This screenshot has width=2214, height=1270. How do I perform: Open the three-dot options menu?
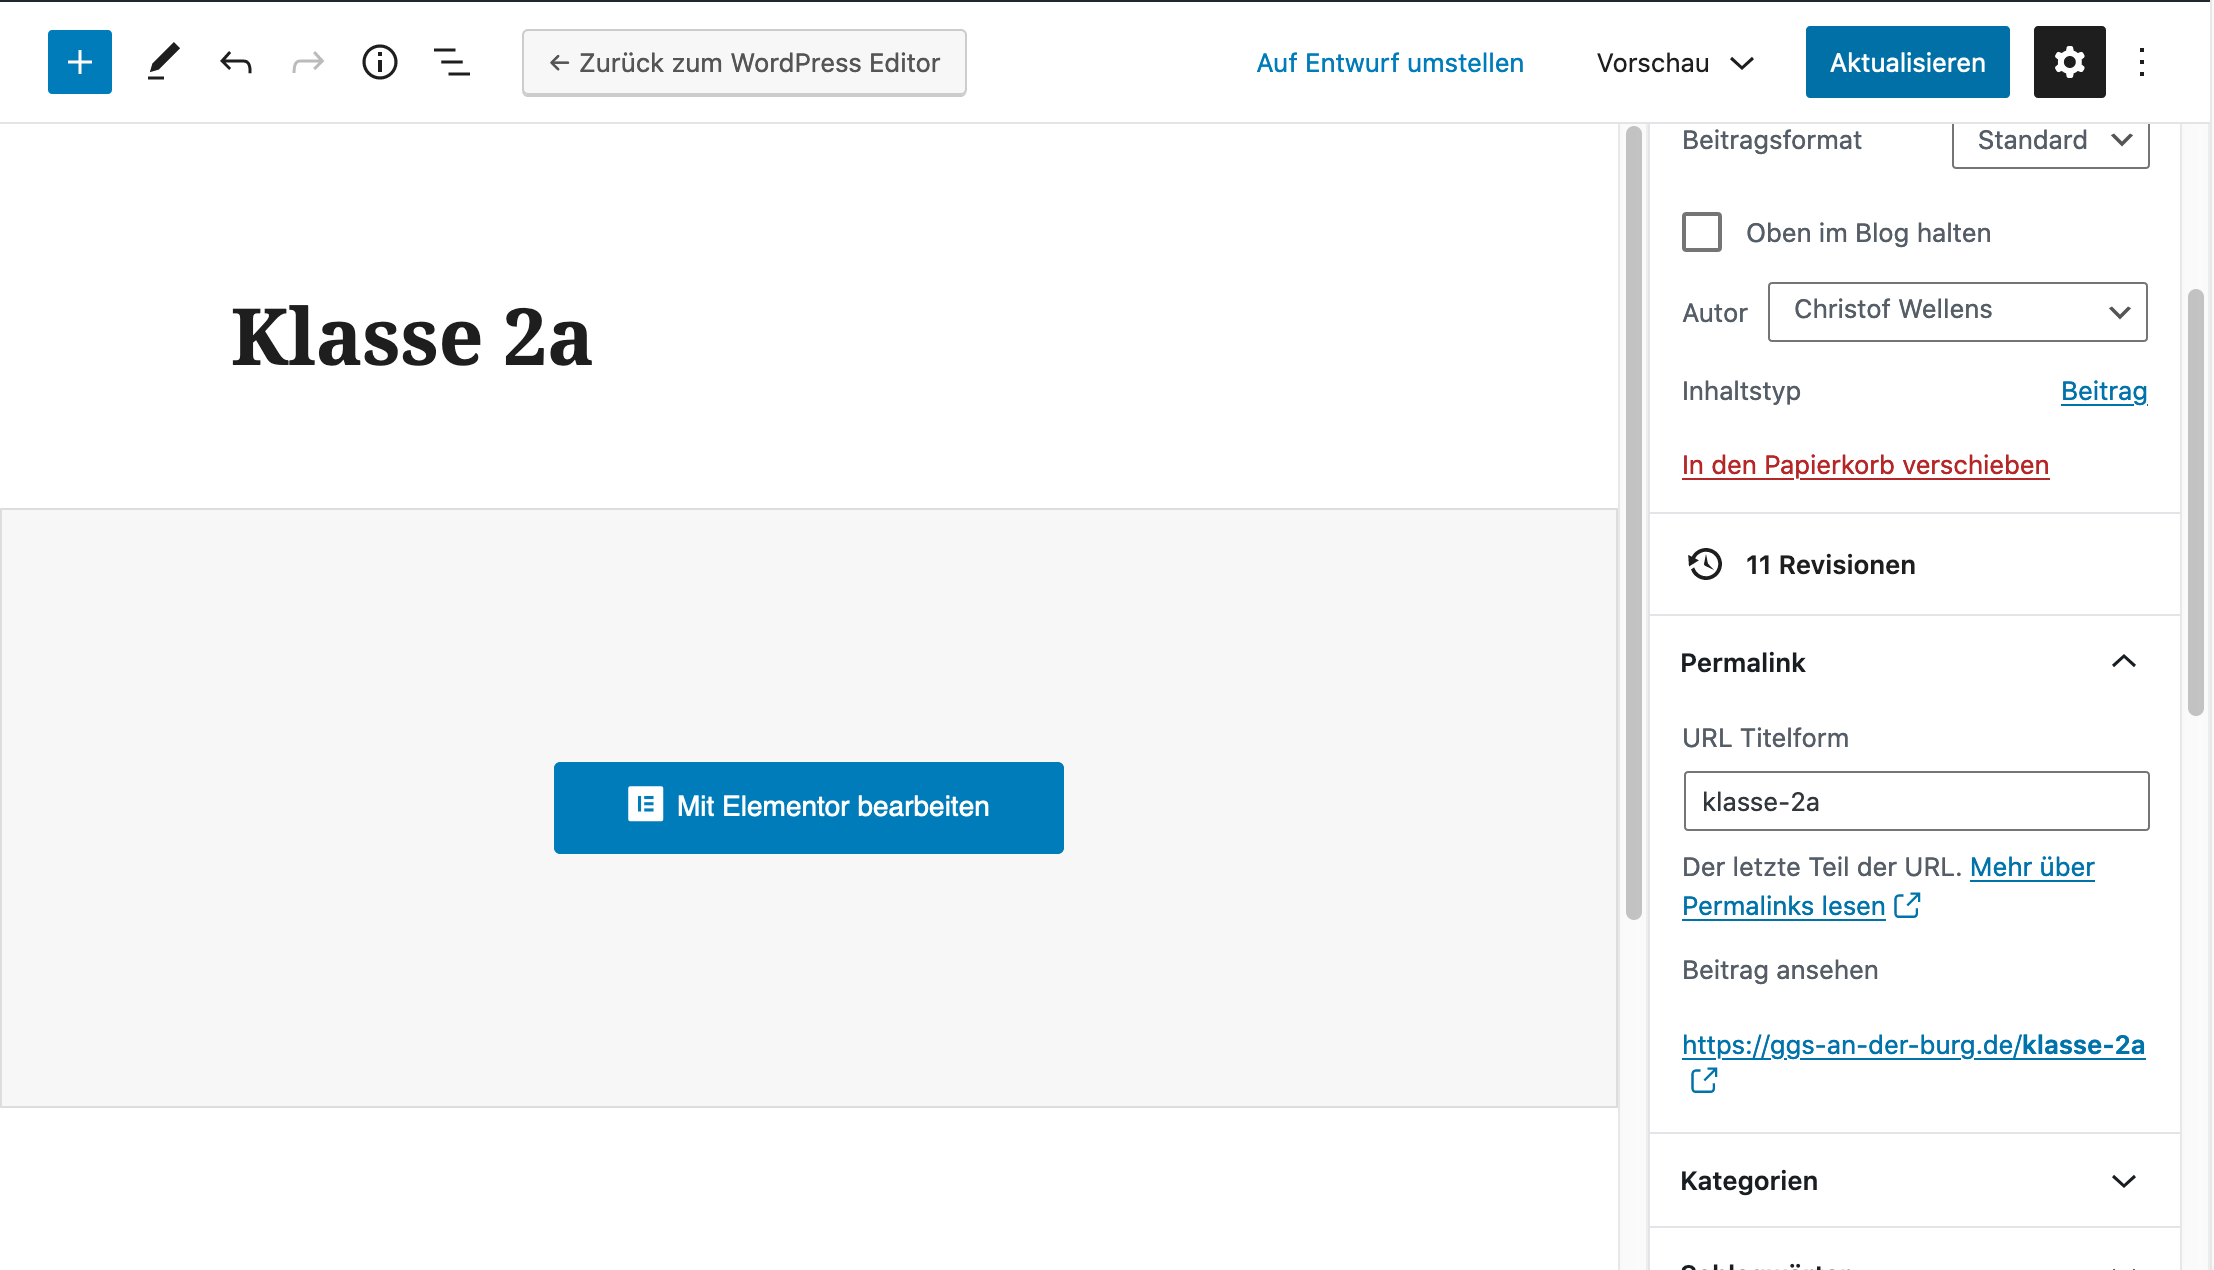(2141, 62)
